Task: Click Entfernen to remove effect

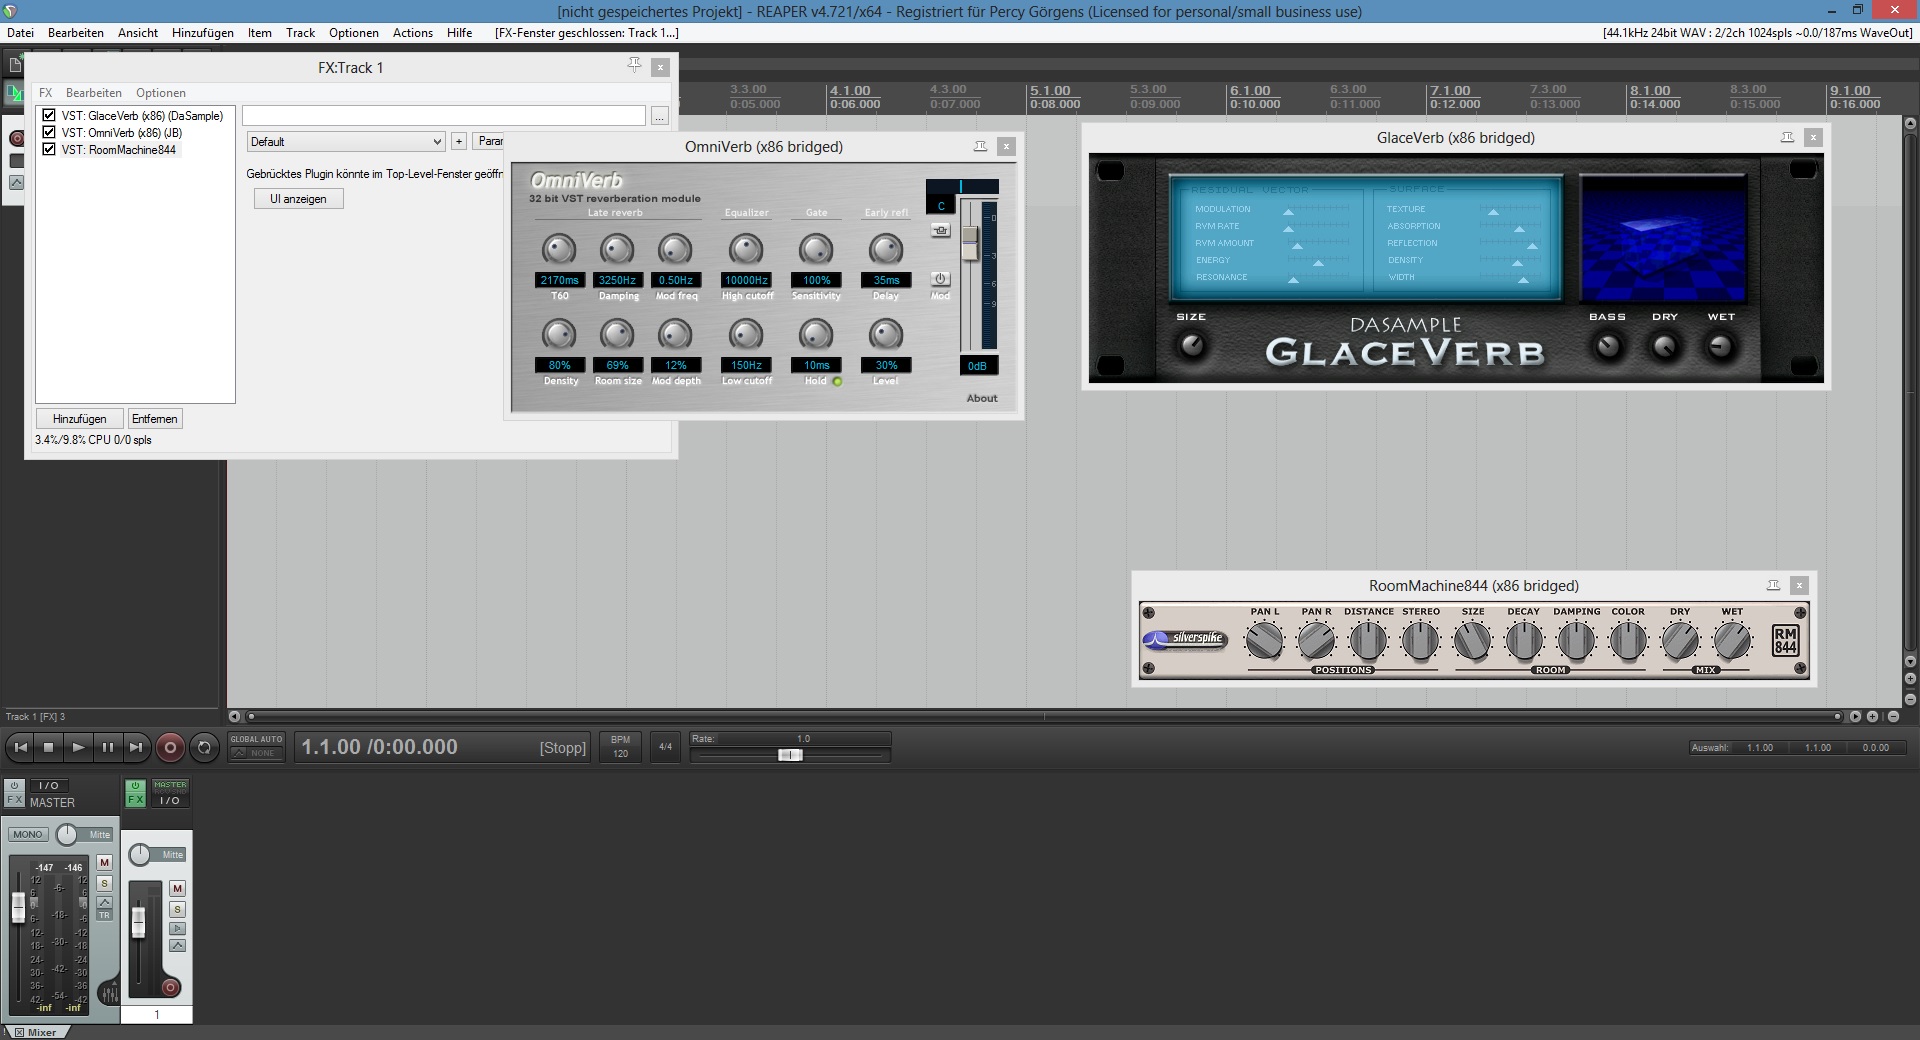Action: click(154, 419)
